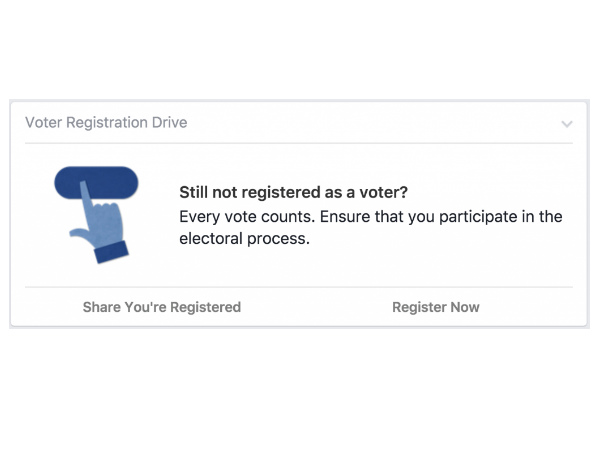
Task: Click the word 'Register' in right action
Action: point(419,307)
